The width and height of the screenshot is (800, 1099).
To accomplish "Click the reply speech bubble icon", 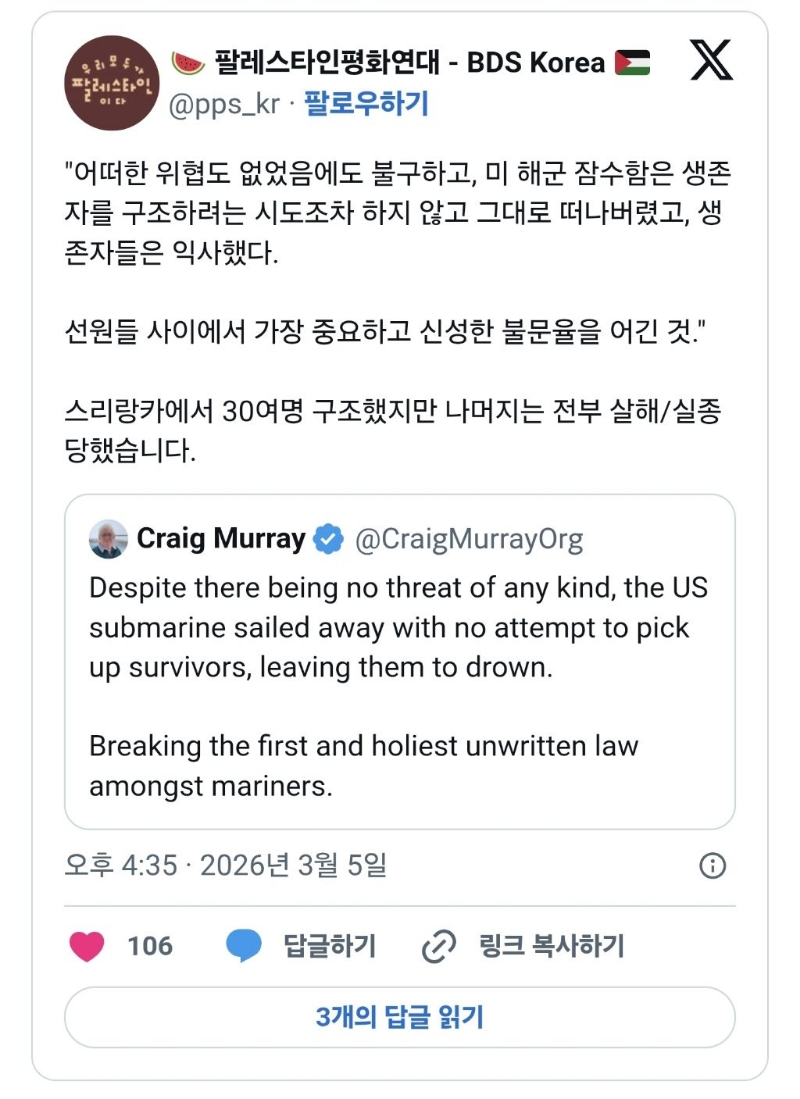I will [243, 945].
